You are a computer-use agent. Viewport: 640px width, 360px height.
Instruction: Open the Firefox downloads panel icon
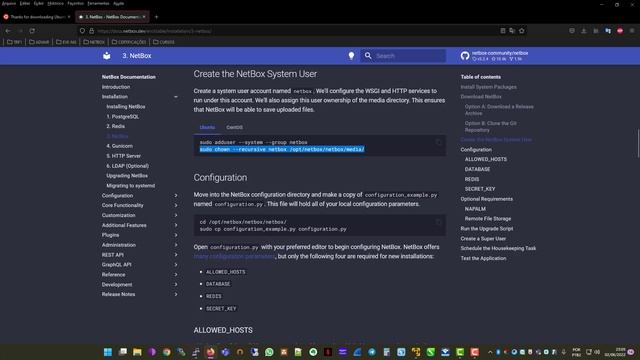coord(584,31)
